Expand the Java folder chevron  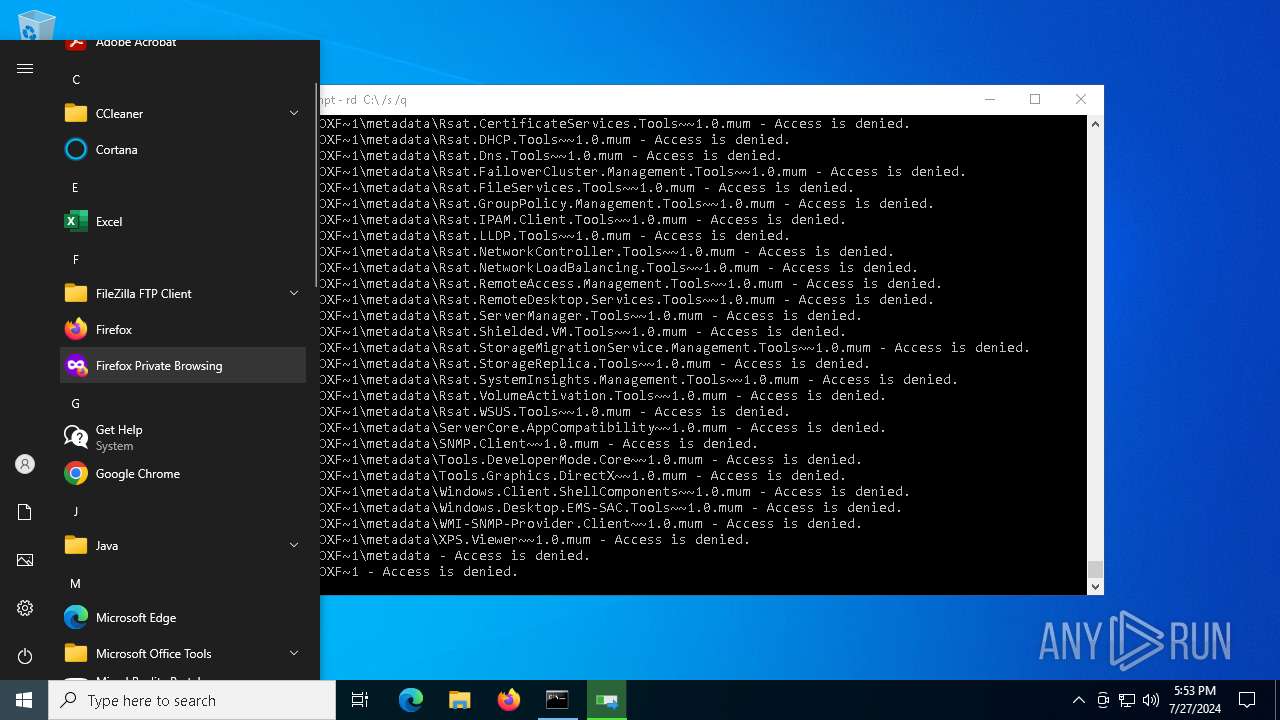[294, 546]
